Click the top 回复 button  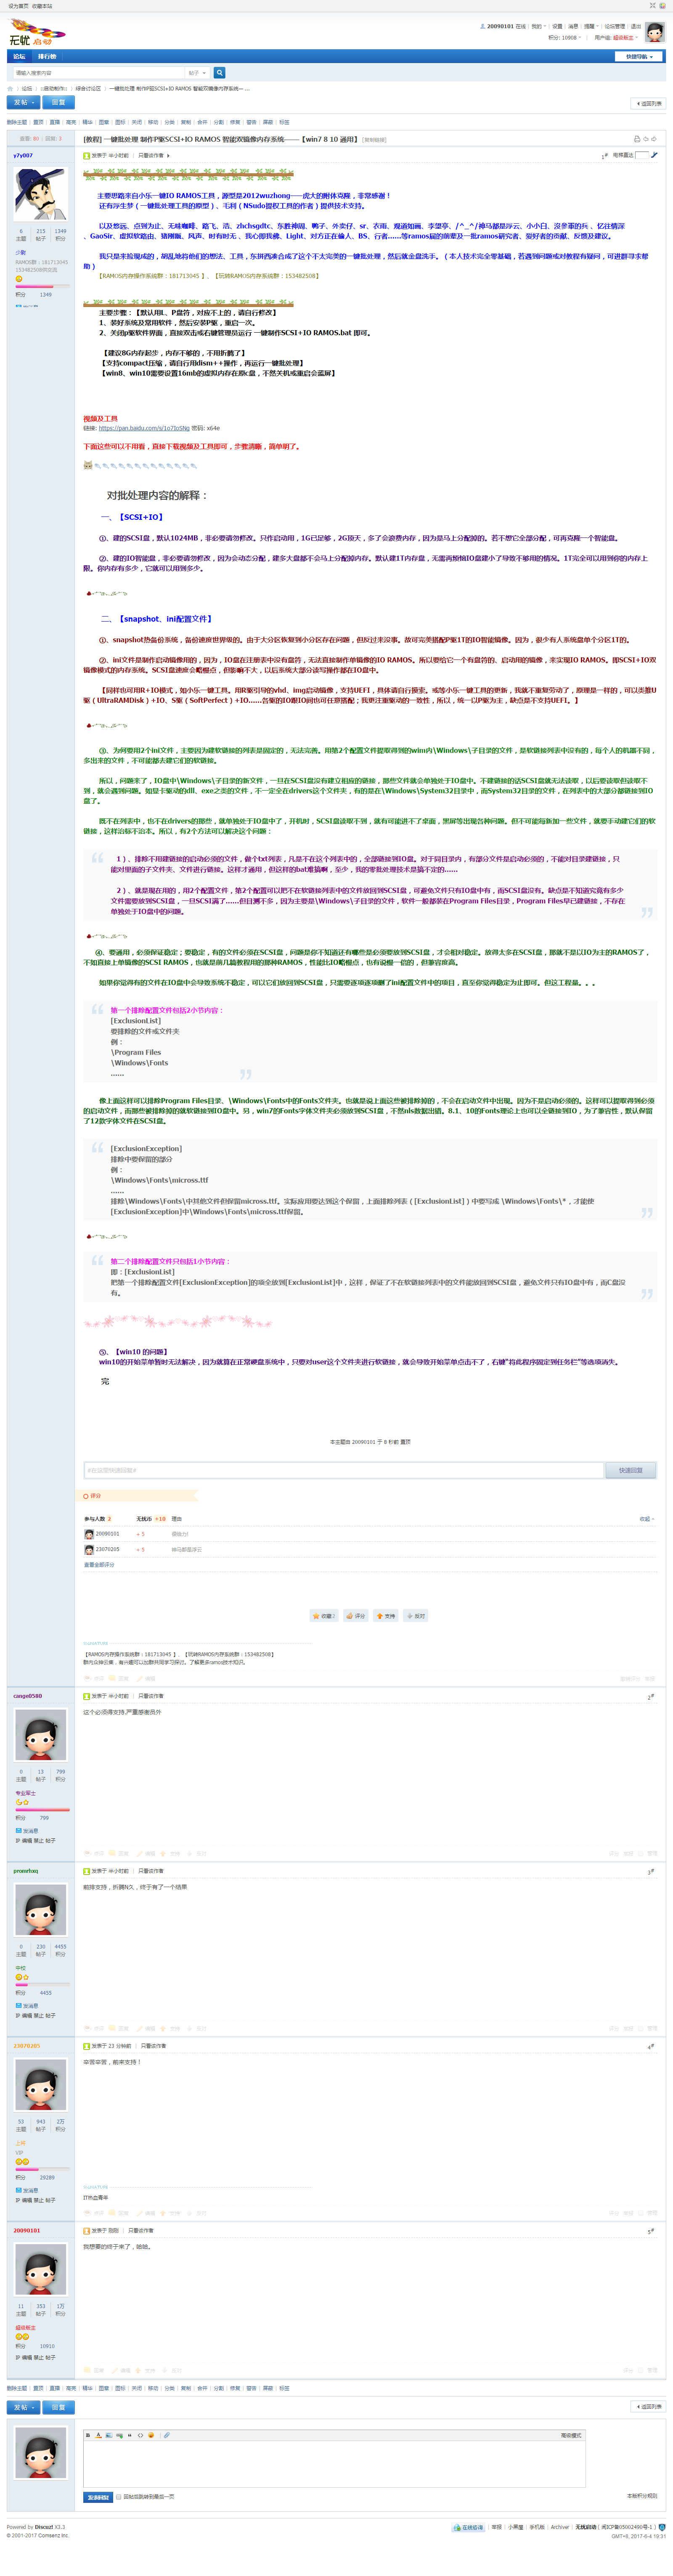pyautogui.click(x=58, y=102)
